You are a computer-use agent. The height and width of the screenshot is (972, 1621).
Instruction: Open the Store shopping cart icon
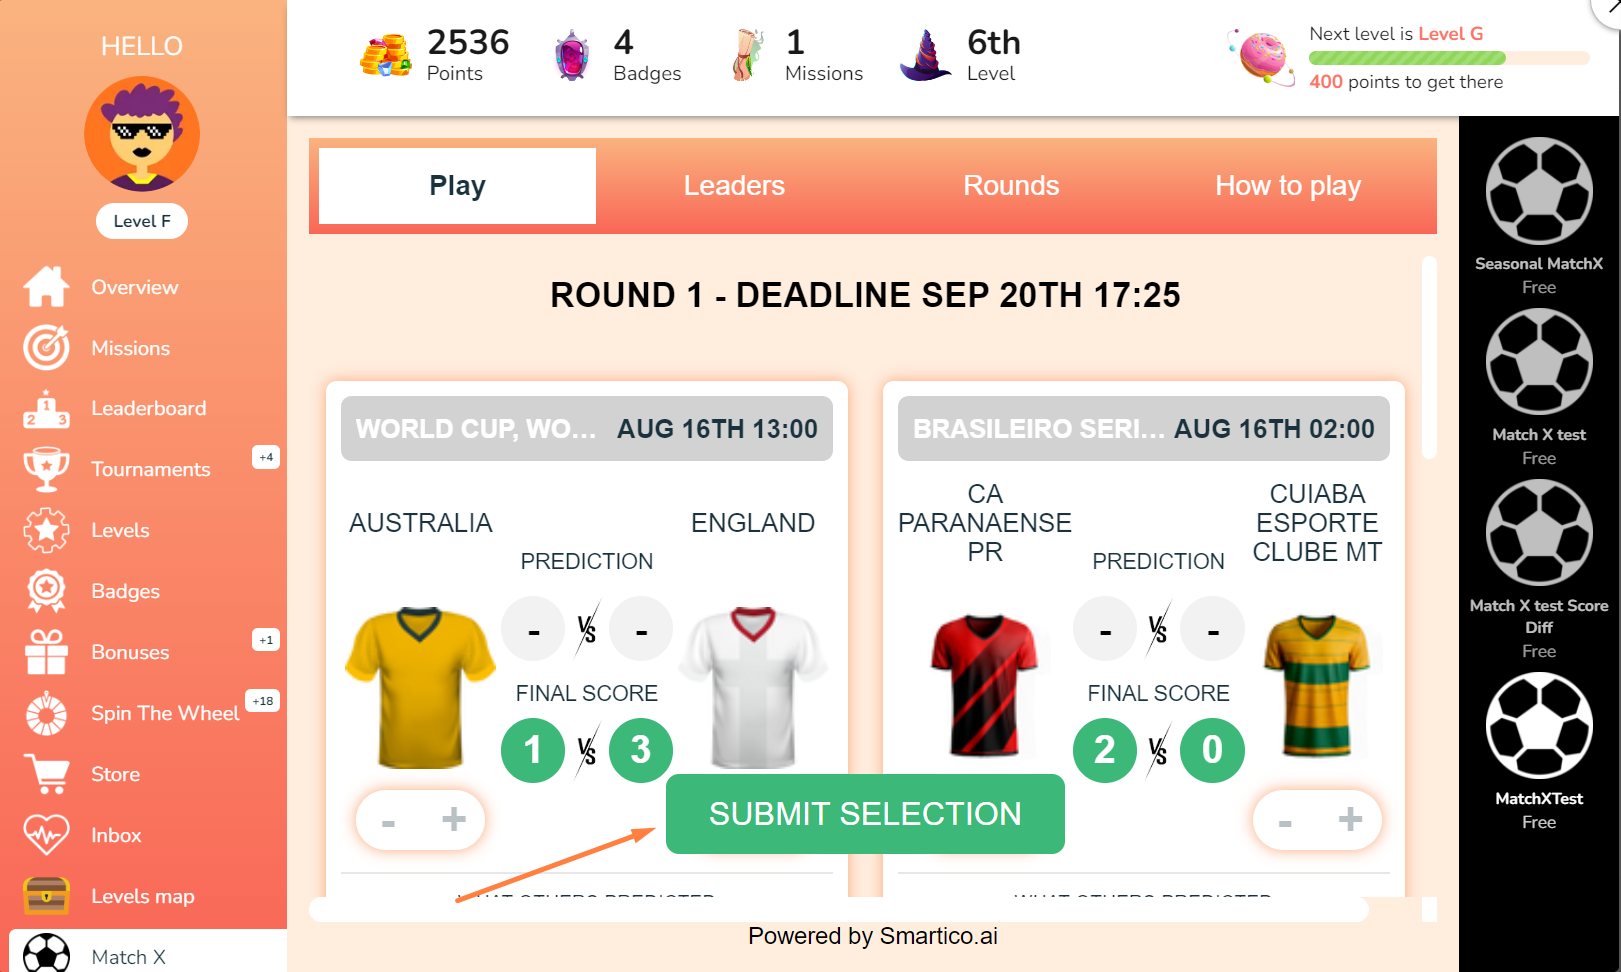pos(46,774)
